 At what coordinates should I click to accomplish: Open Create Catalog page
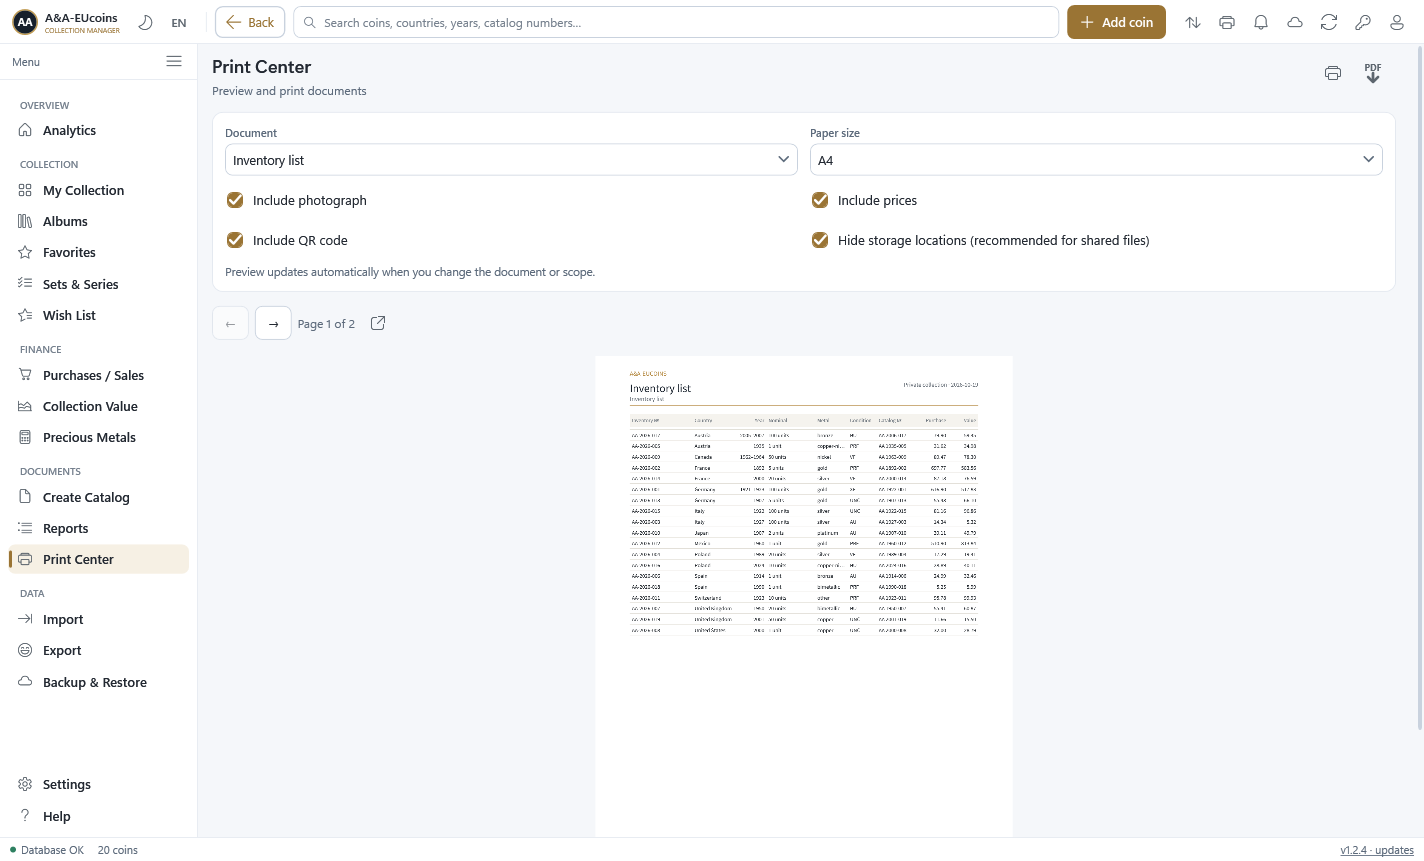[x=98, y=497]
